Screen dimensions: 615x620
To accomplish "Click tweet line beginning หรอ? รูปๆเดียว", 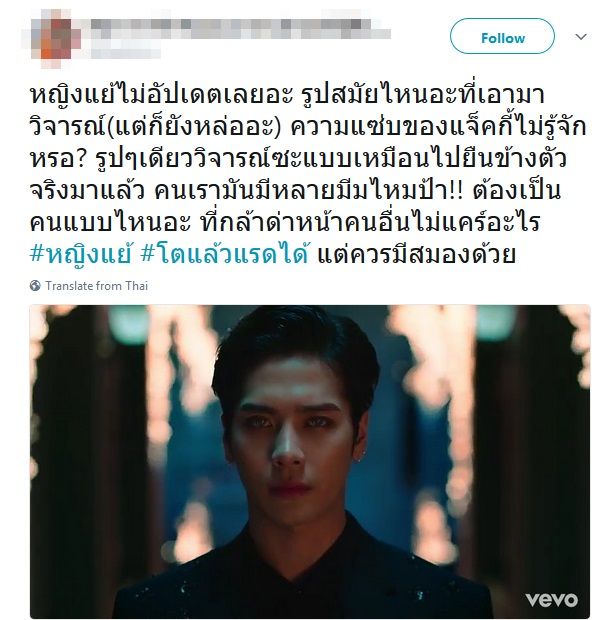I will point(299,159).
